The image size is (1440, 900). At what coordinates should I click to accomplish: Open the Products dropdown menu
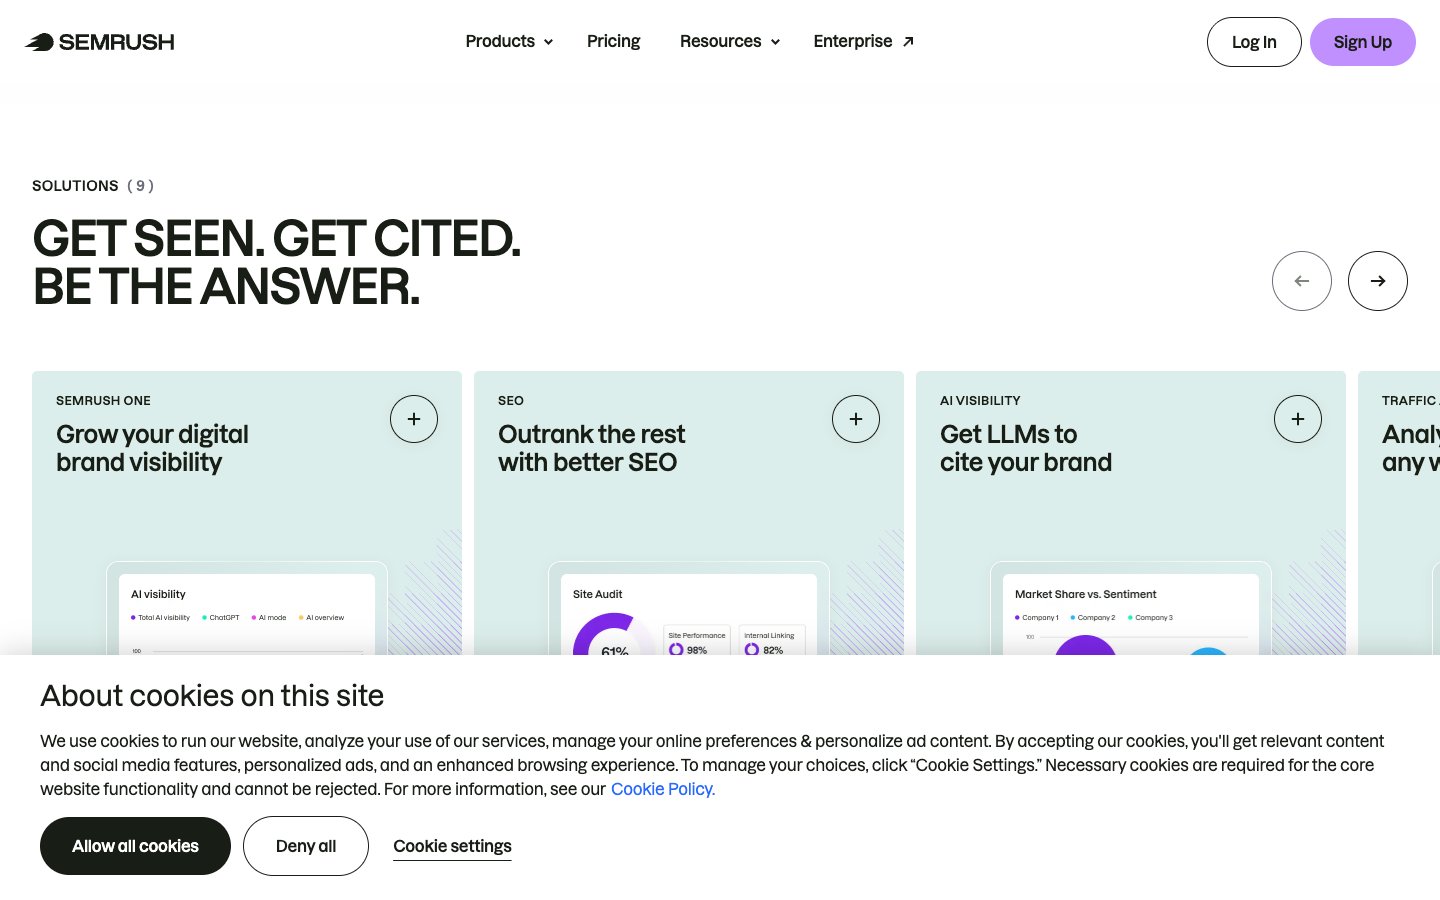tap(500, 41)
